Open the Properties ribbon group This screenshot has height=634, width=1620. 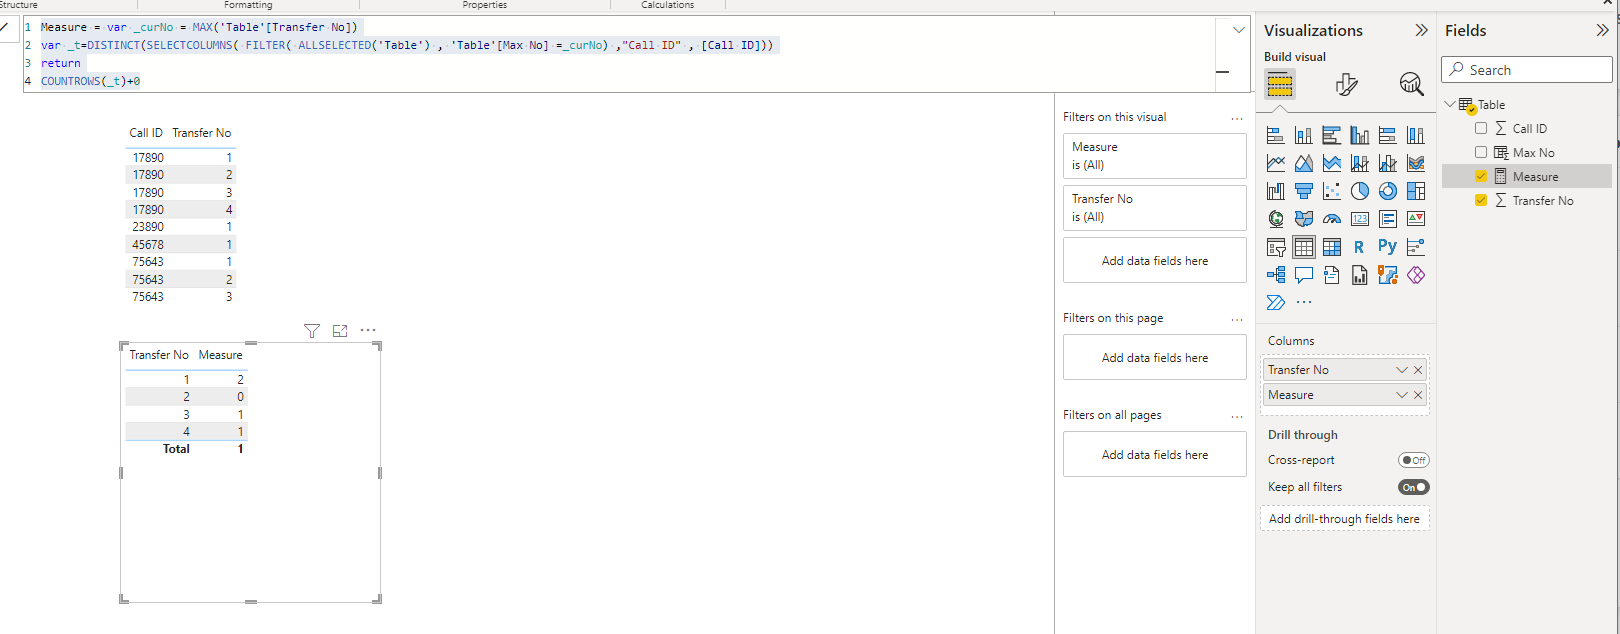click(485, 5)
